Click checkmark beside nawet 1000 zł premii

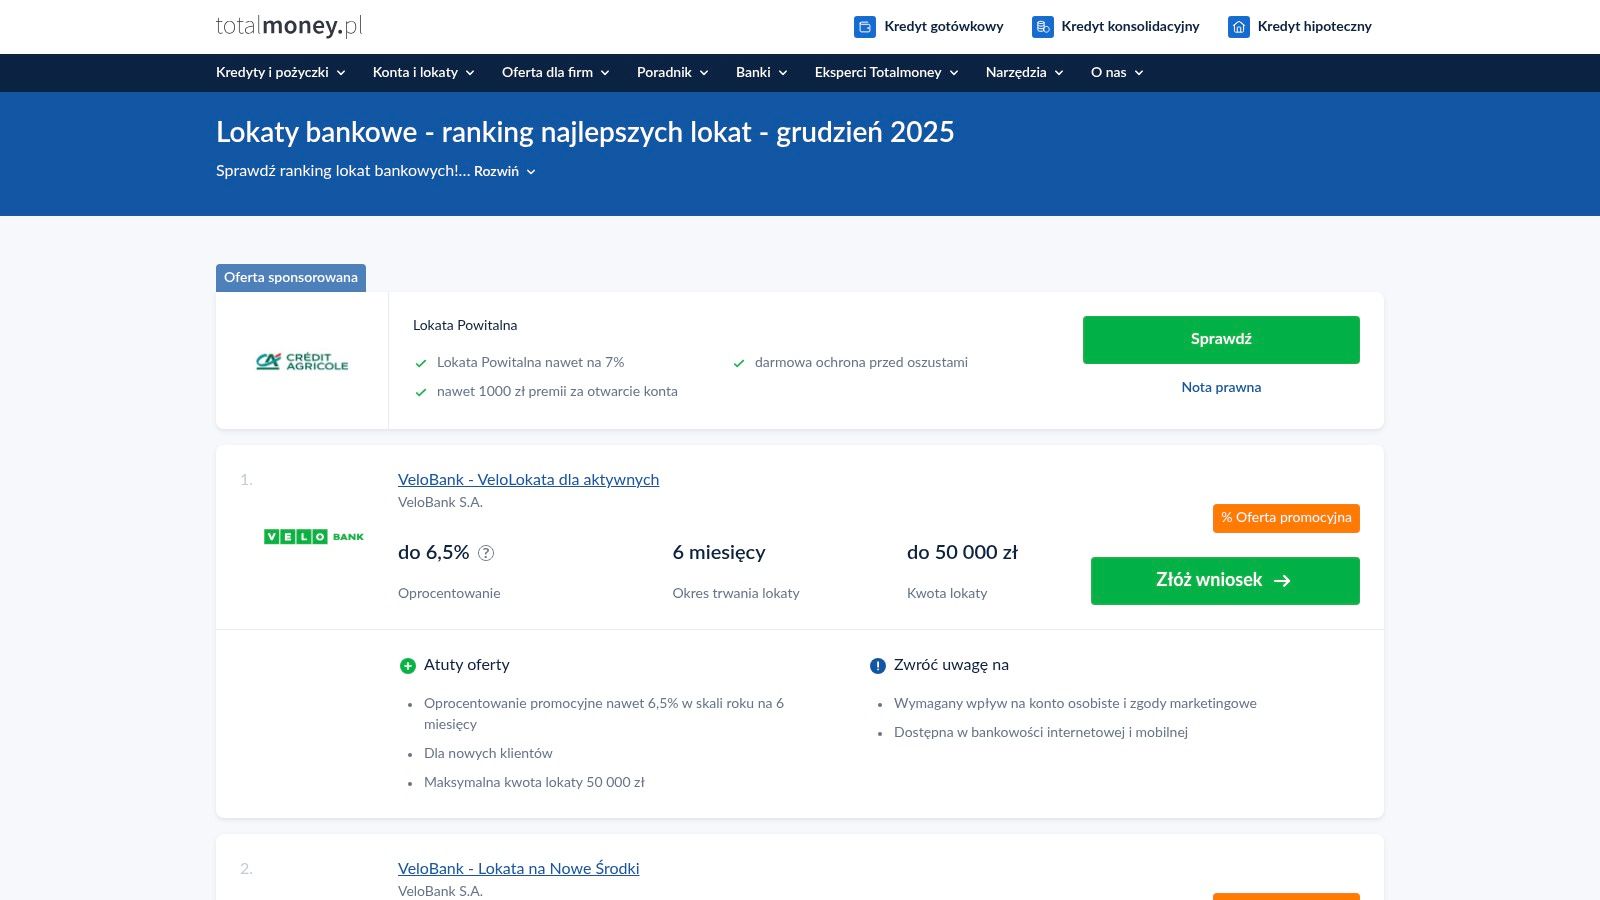pos(421,393)
